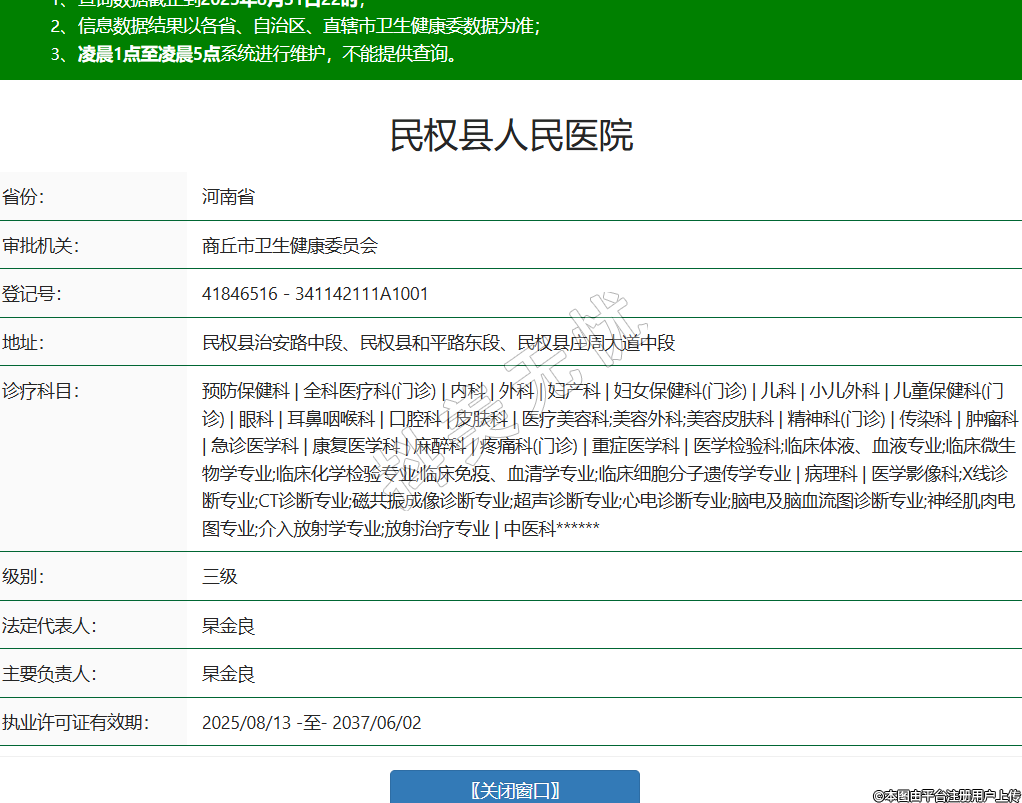This screenshot has height=803, width=1022.
Task: Select the 审批机关 field label
Action: click(x=40, y=246)
